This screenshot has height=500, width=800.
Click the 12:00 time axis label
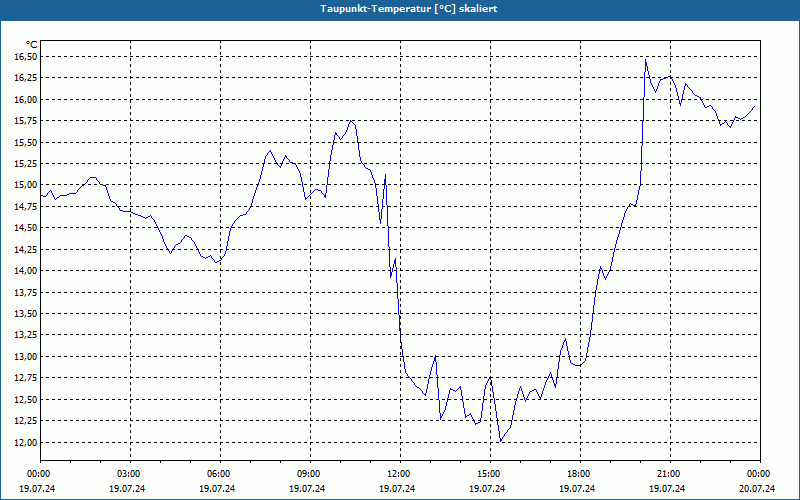(x=400, y=474)
